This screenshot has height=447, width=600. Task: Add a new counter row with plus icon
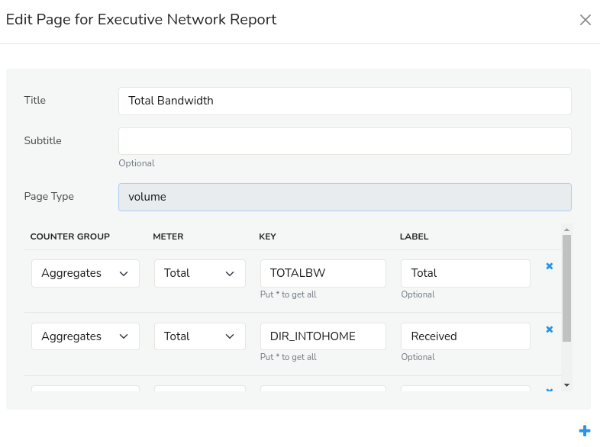tap(584, 431)
